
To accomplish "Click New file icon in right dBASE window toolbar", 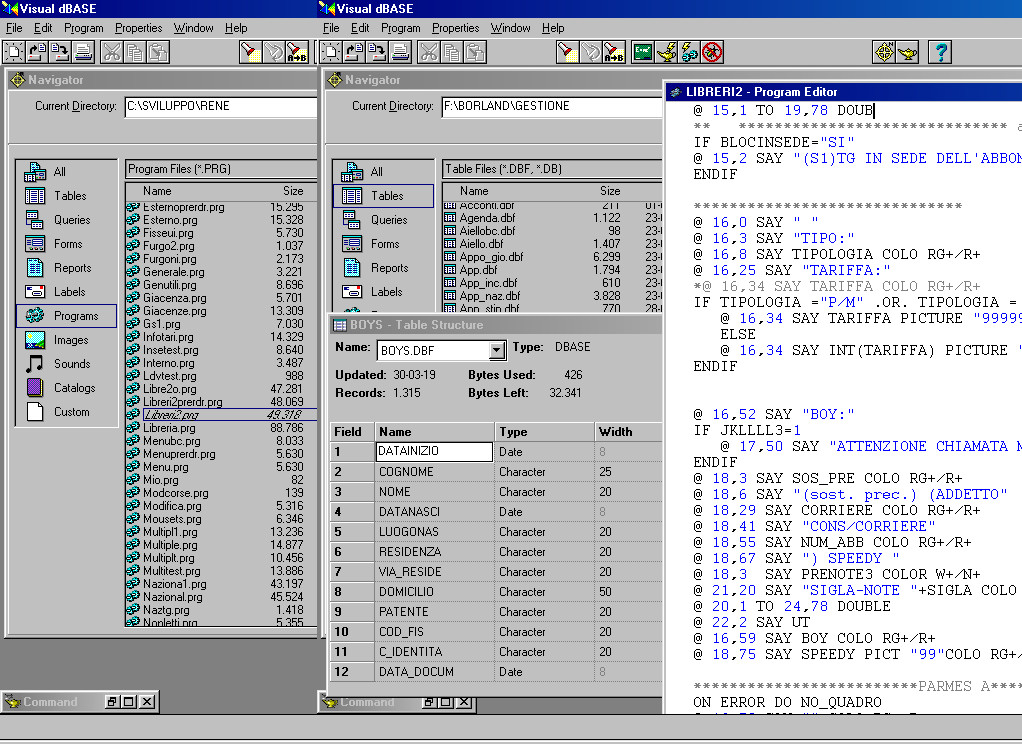I will tap(331, 52).
